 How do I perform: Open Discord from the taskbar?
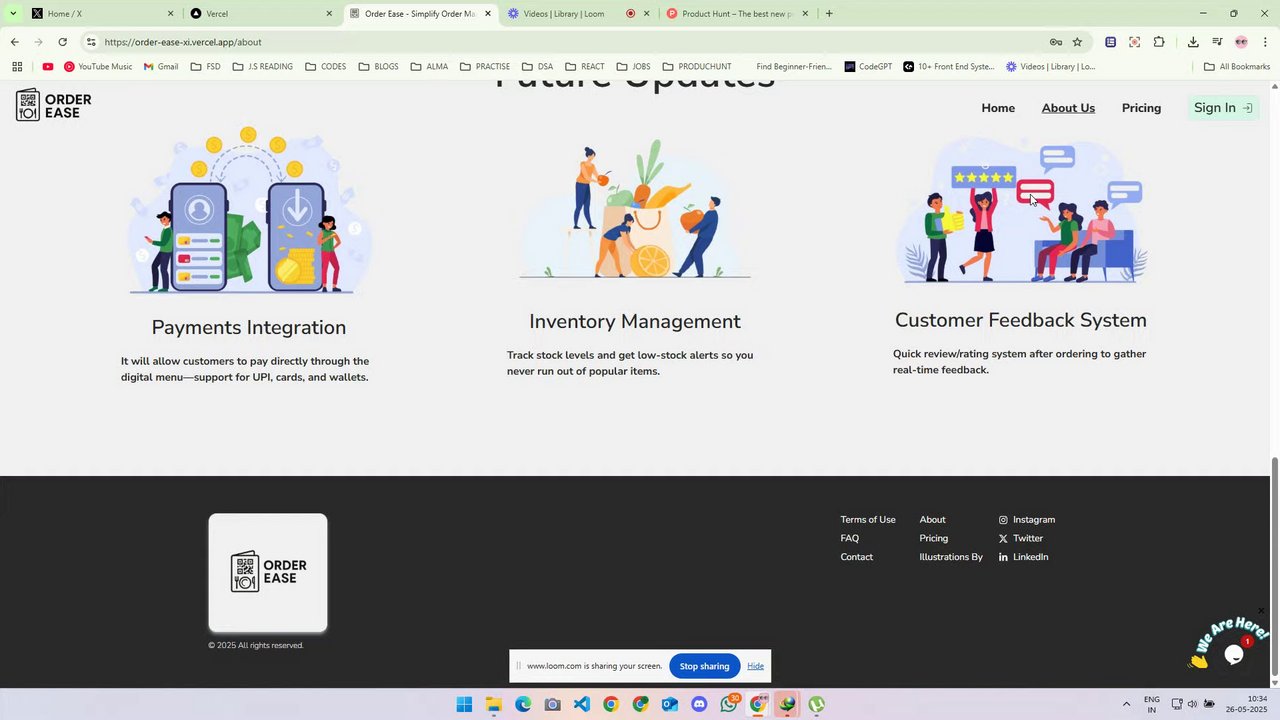(699, 704)
